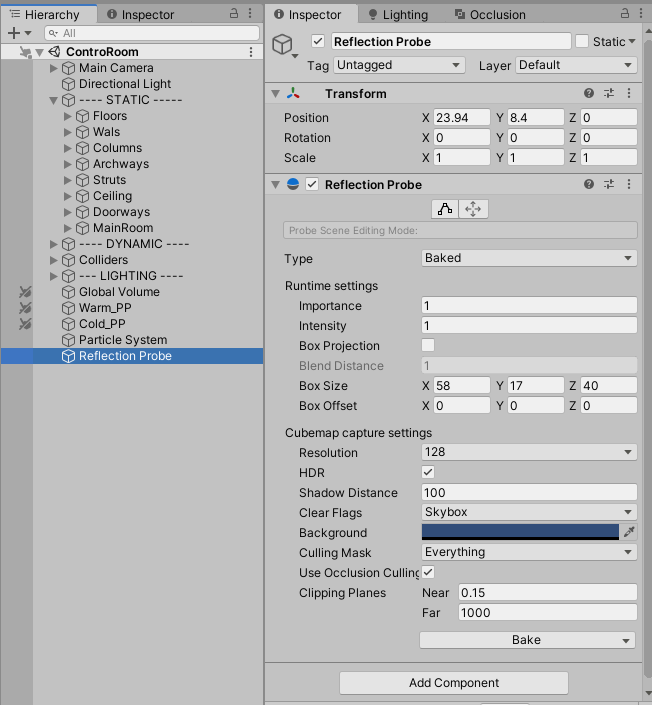Collapse the ---- STATIC ----- group
The width and height of the screenshot is (652, 705).
pyautogui.click(x=54, y=100)
